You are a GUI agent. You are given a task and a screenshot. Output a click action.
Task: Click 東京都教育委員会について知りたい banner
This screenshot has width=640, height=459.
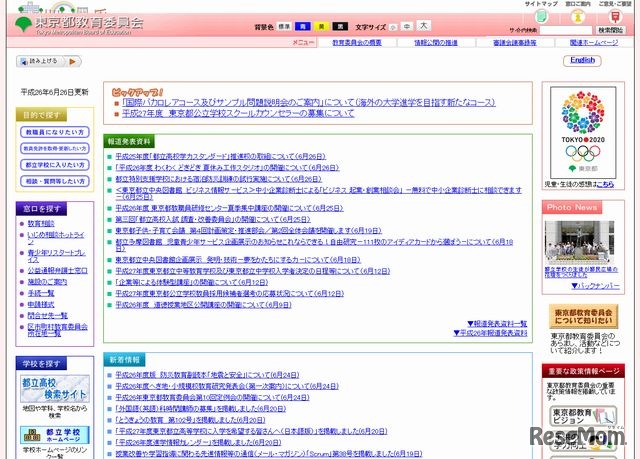tap(583, 316)
